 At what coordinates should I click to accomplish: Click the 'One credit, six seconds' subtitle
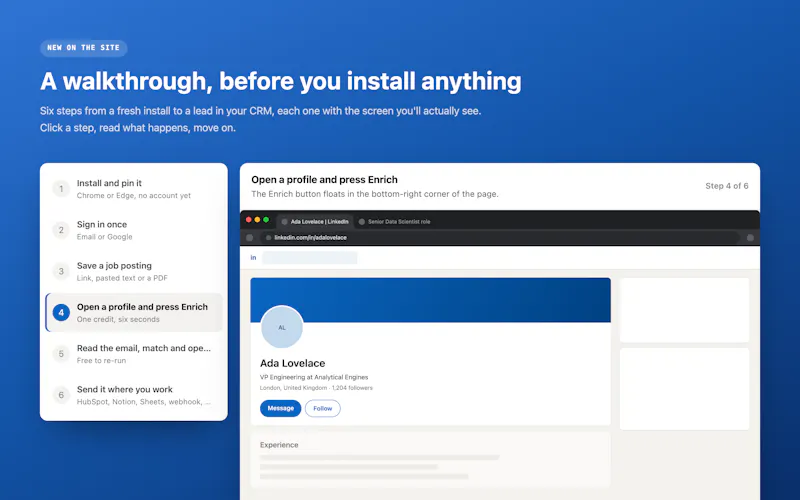118,319
